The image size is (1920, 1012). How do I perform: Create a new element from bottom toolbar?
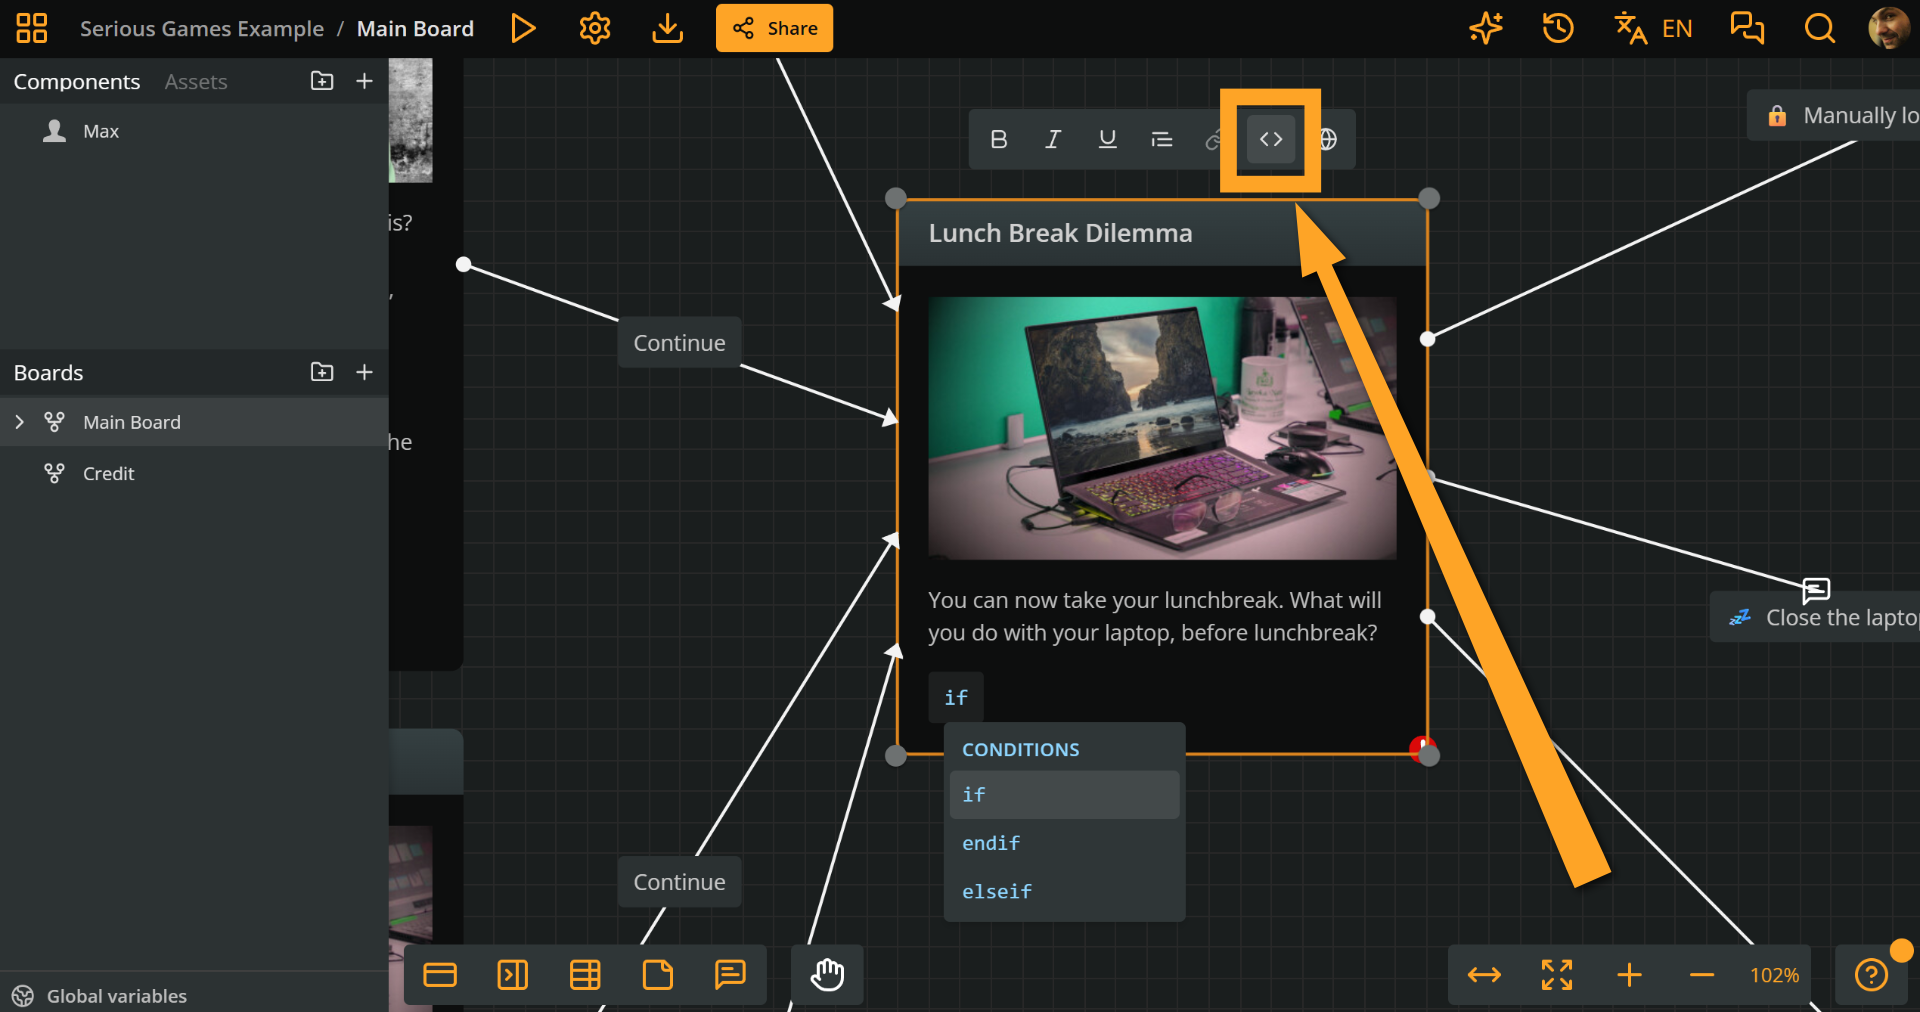pyautogui.click(x=440, y=974)
